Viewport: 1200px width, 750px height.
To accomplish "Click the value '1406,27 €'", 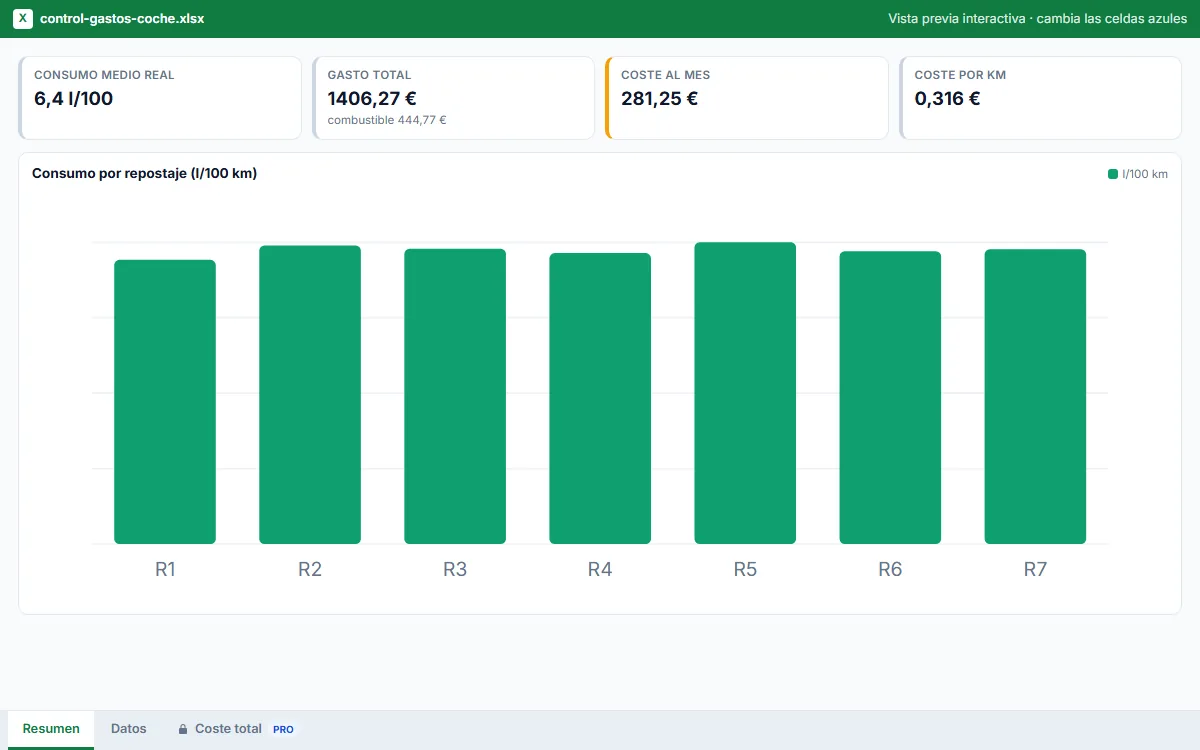I will point(372,99).
